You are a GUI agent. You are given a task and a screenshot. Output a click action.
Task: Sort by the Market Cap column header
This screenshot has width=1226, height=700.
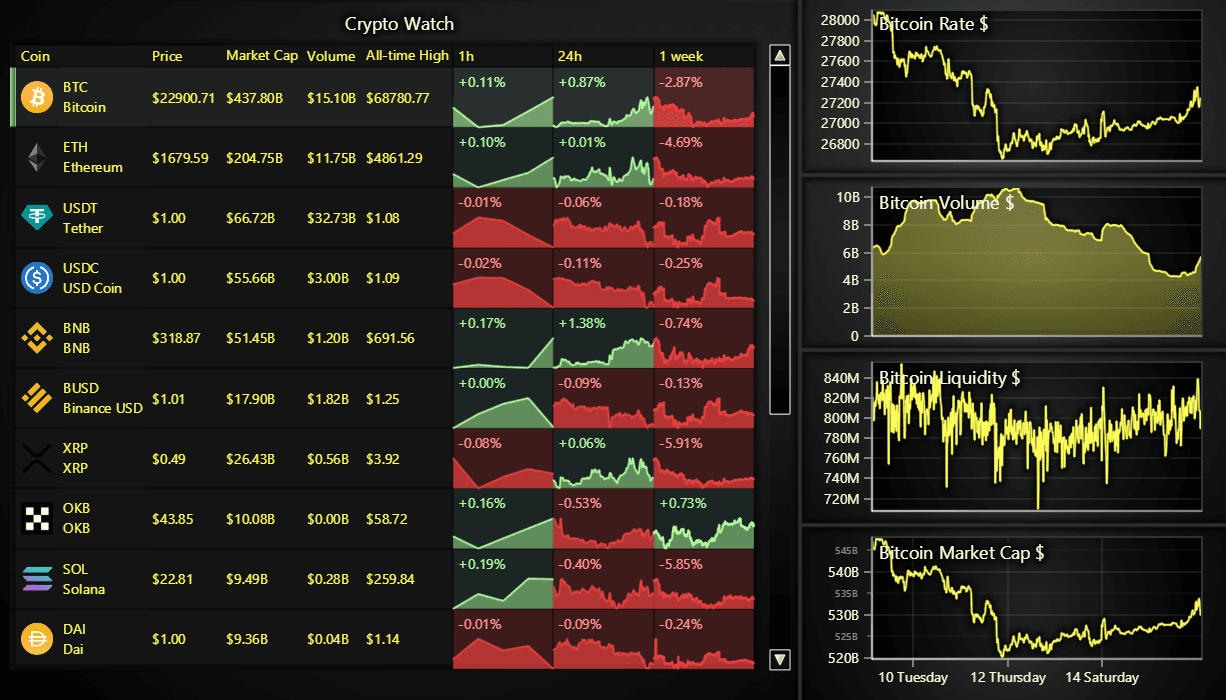tap(262, 56)
